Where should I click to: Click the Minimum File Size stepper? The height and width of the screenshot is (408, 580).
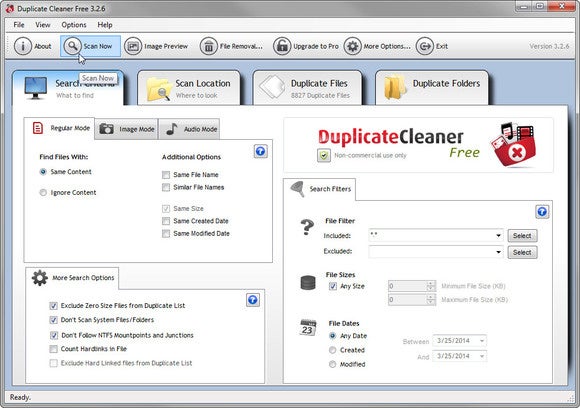point(431,286)
